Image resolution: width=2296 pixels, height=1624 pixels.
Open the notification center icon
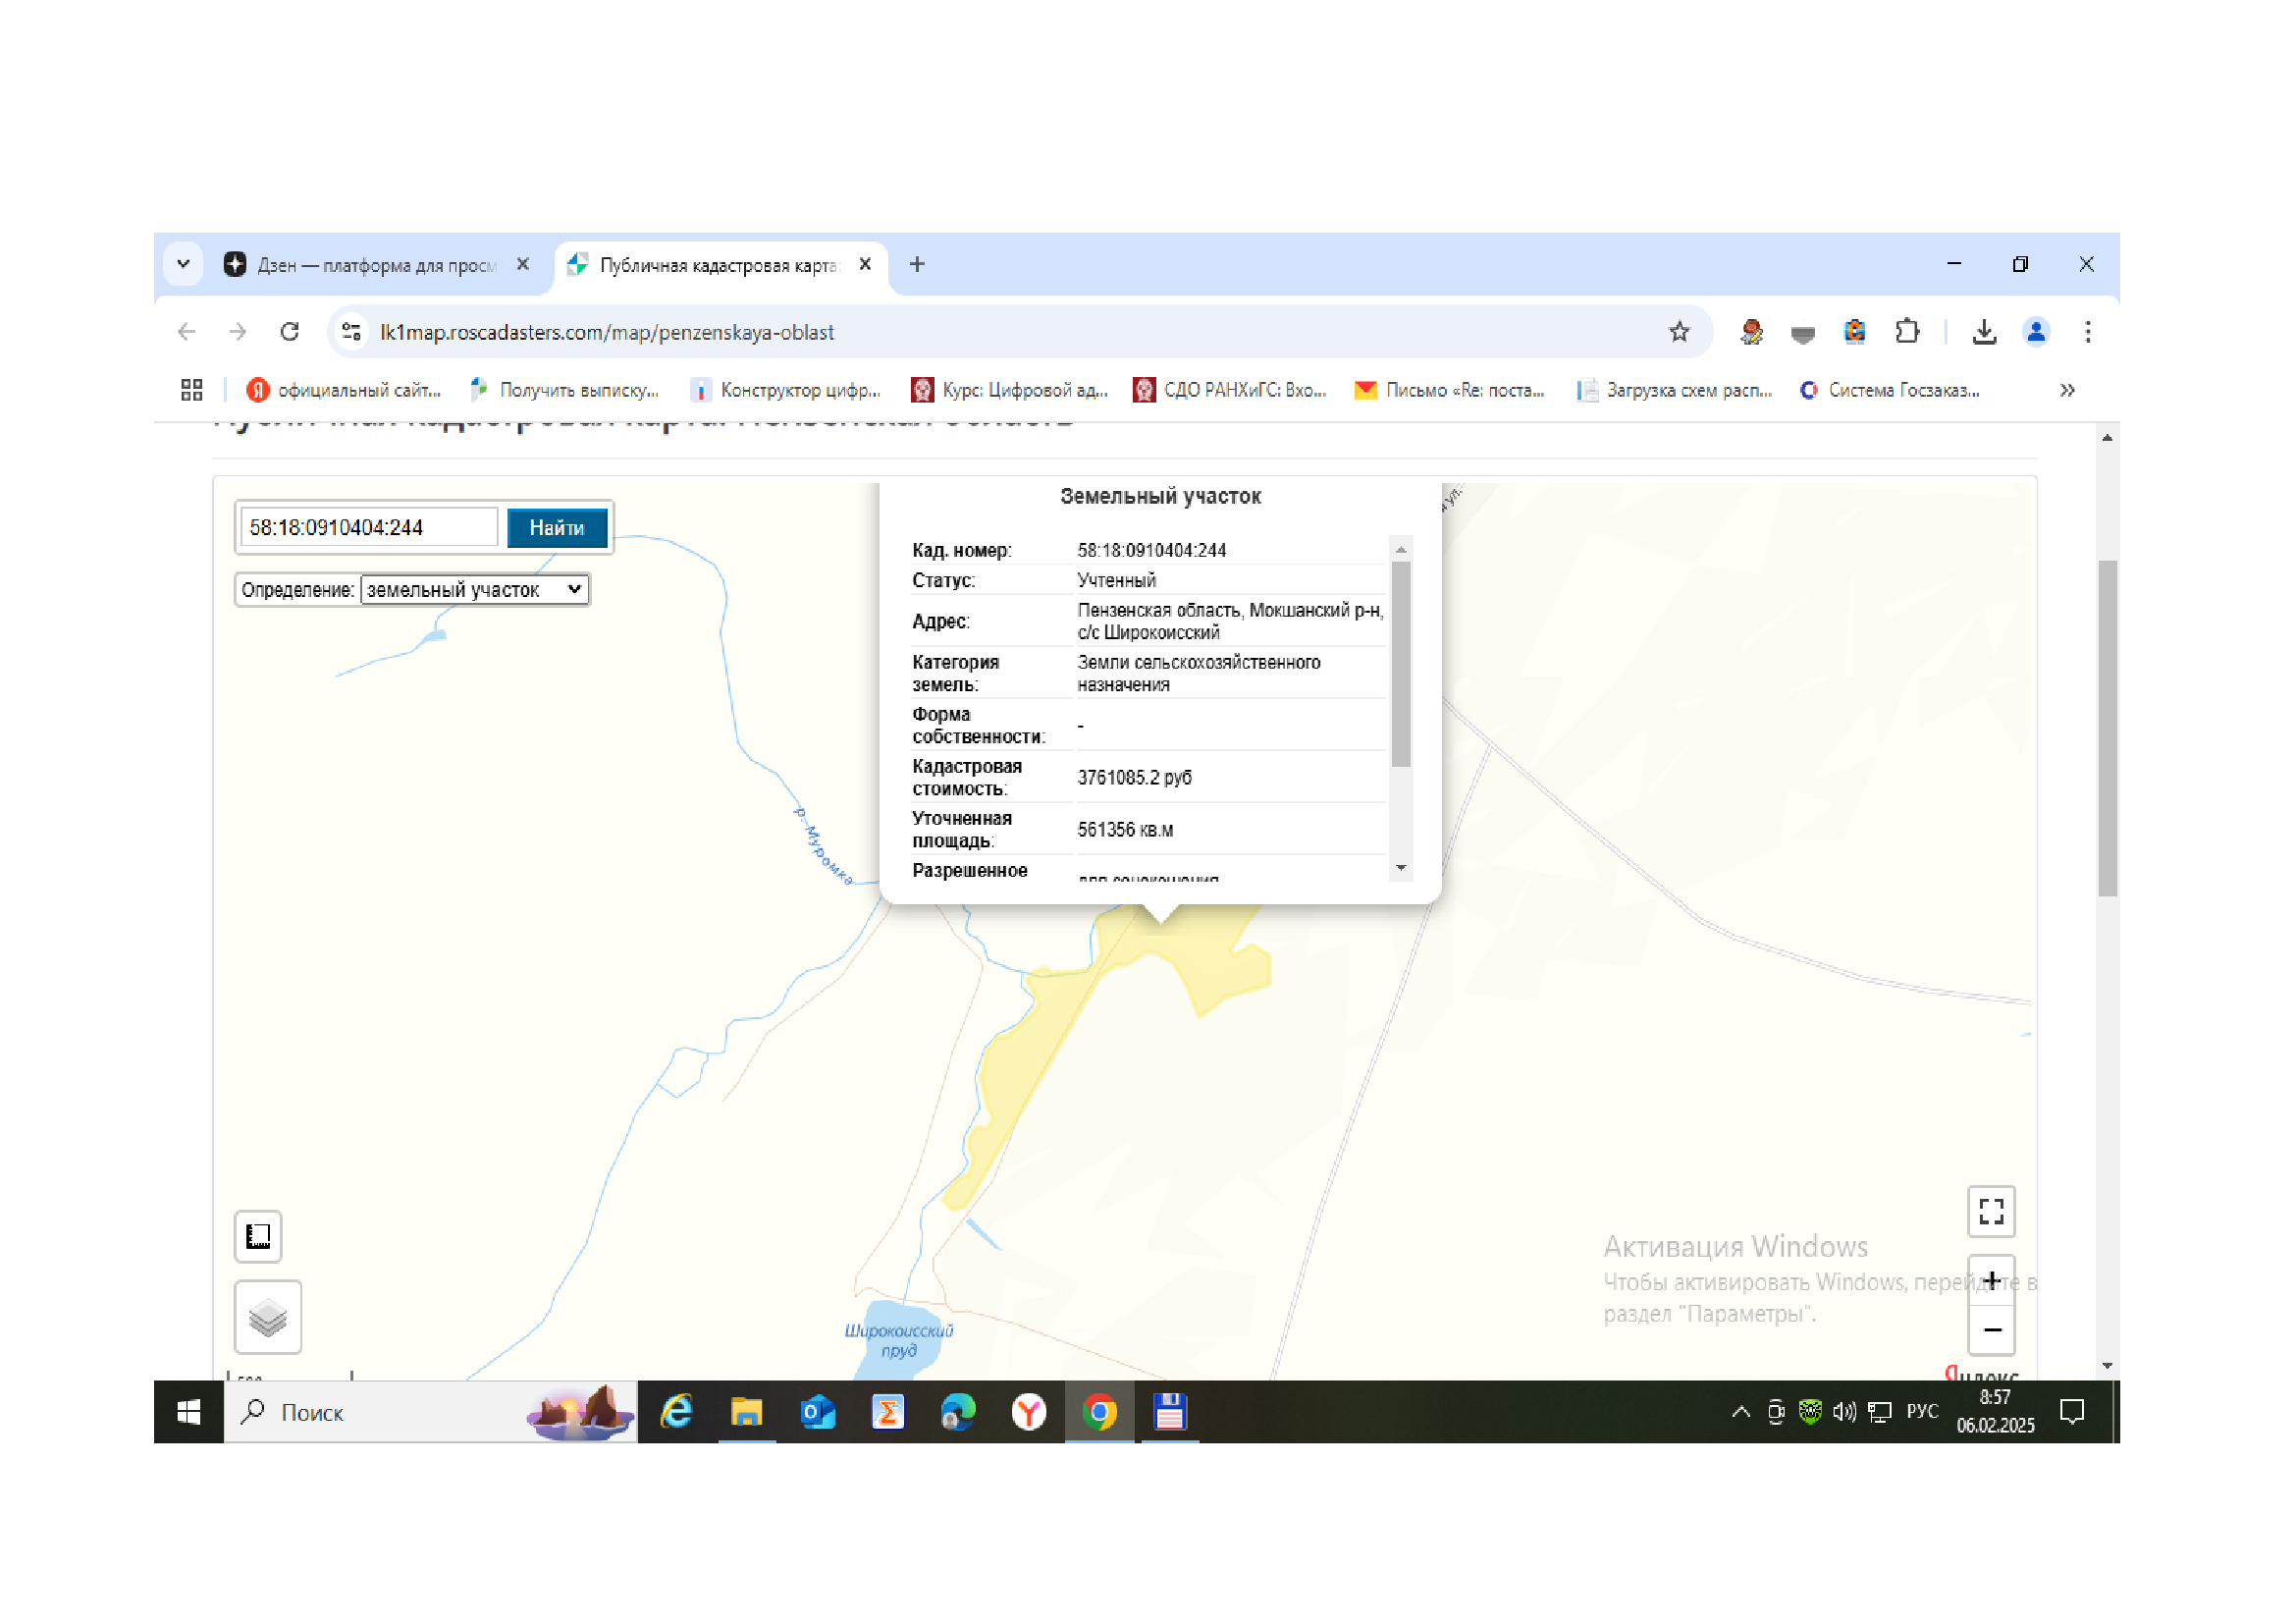2073,1412
